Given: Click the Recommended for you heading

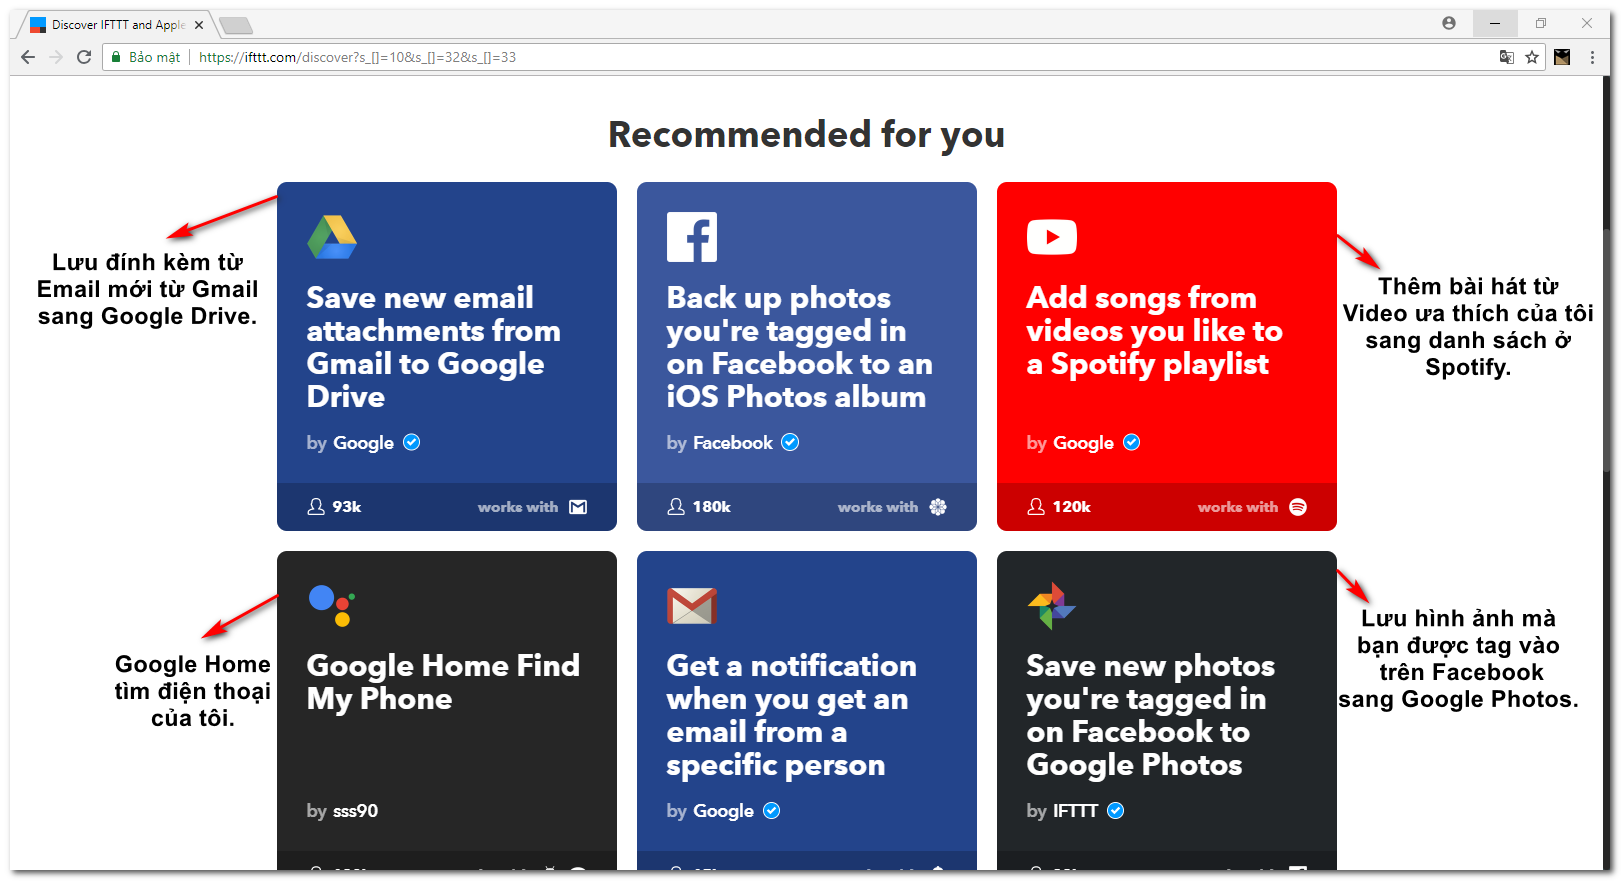Looking at the screenshot, I should (807, 134).
